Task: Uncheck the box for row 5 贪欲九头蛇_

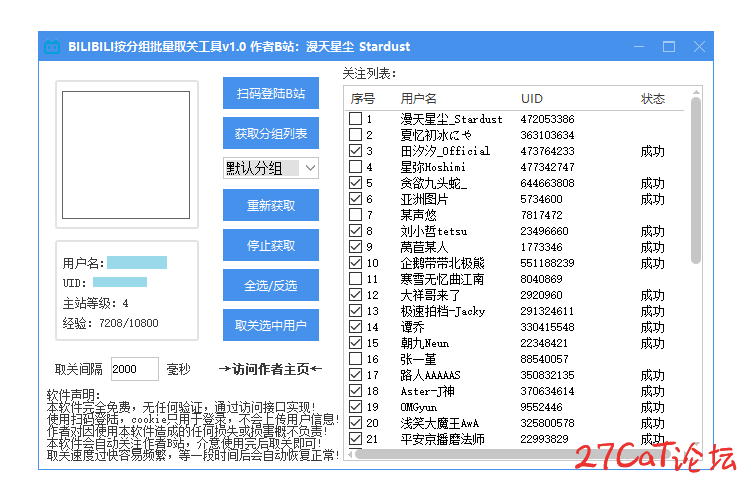Action: 355,183
